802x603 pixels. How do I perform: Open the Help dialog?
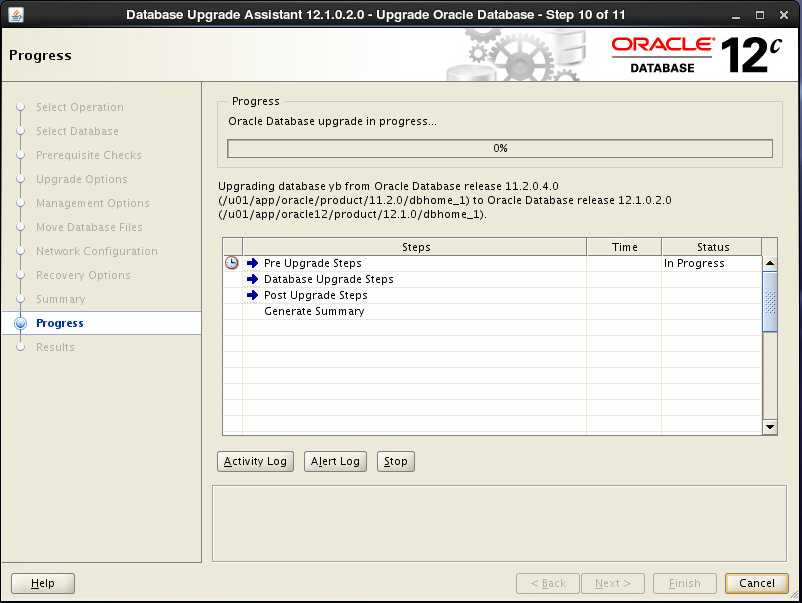tap(43, 583)
